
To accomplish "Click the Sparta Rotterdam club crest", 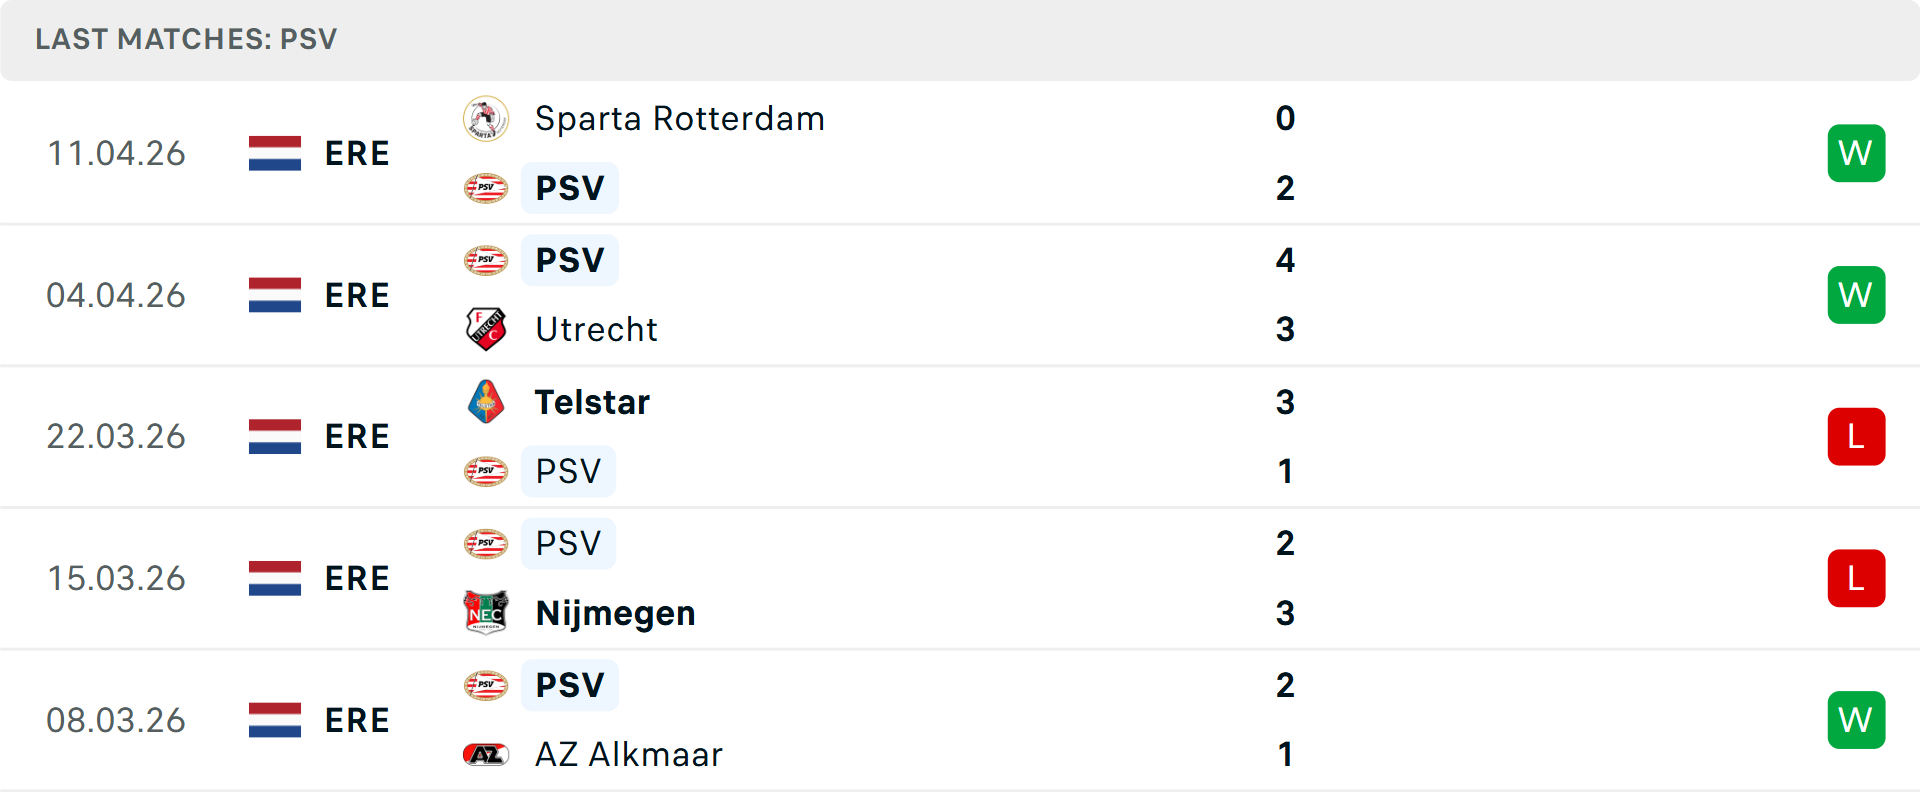I will coord(486,119).
